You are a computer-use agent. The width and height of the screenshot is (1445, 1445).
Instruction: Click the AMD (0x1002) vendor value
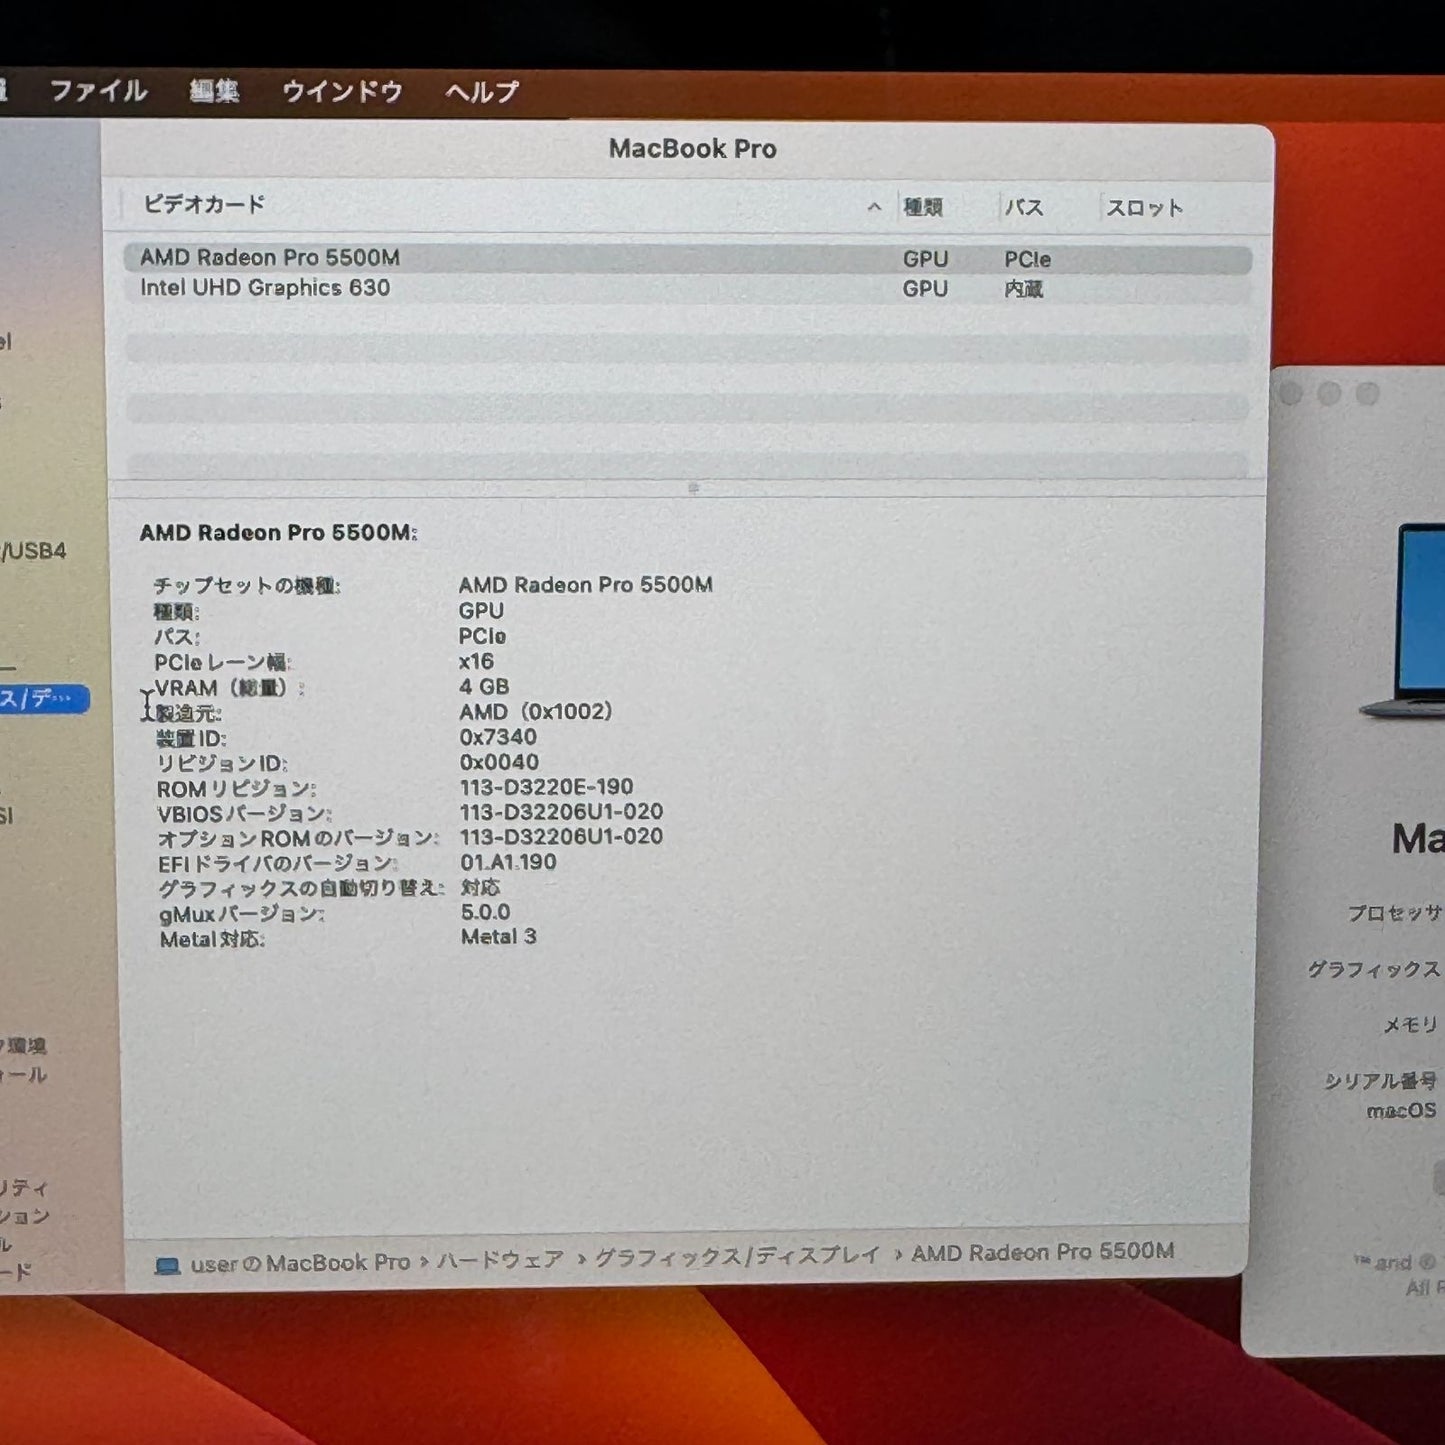coord(535,712)
